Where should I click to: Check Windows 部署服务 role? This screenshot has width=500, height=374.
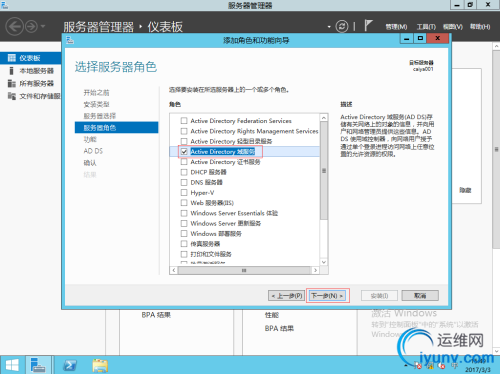(184, 234)
